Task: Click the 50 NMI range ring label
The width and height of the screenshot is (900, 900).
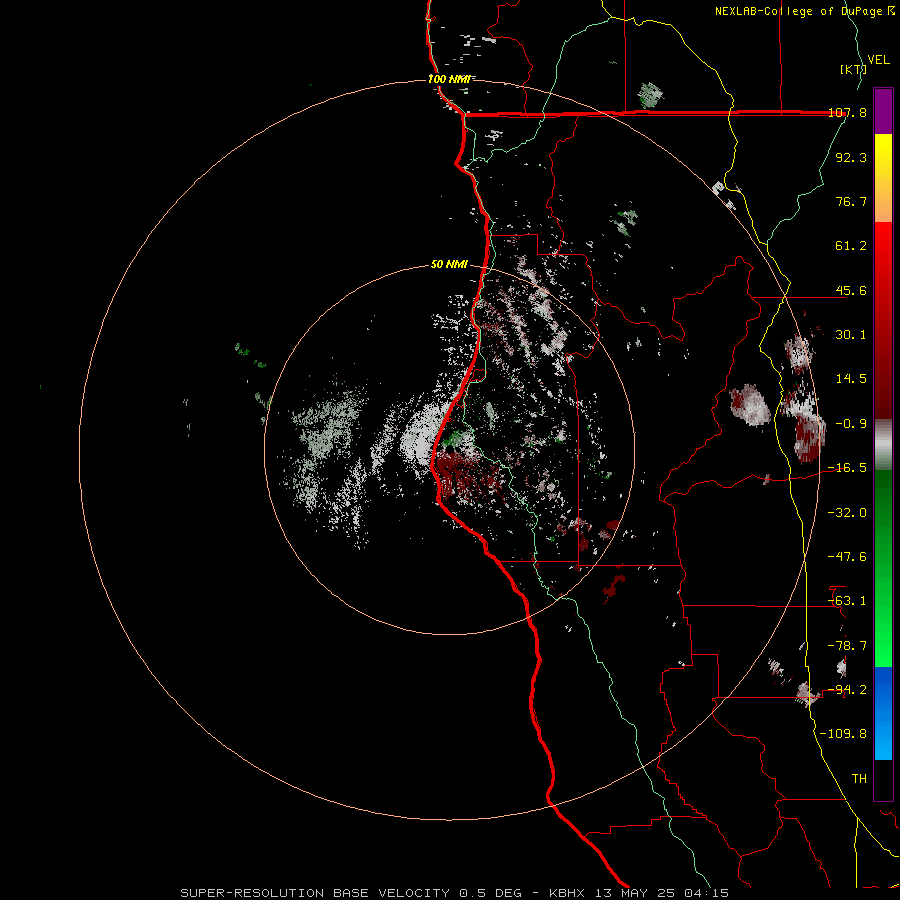Action: coord(449,265)
